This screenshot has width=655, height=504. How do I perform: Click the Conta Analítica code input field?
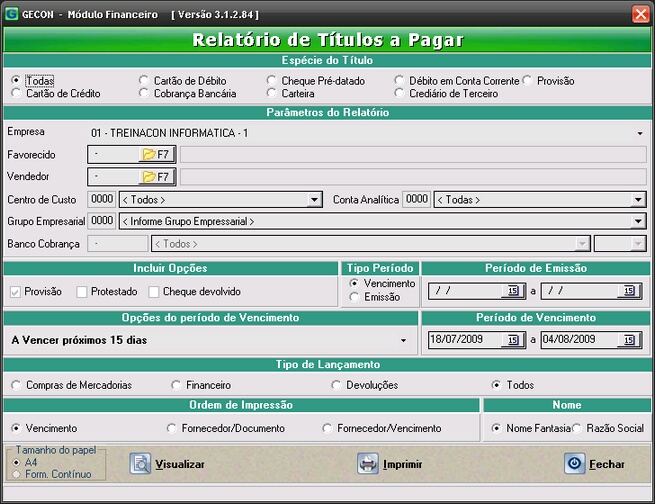(x=416, y=200)
